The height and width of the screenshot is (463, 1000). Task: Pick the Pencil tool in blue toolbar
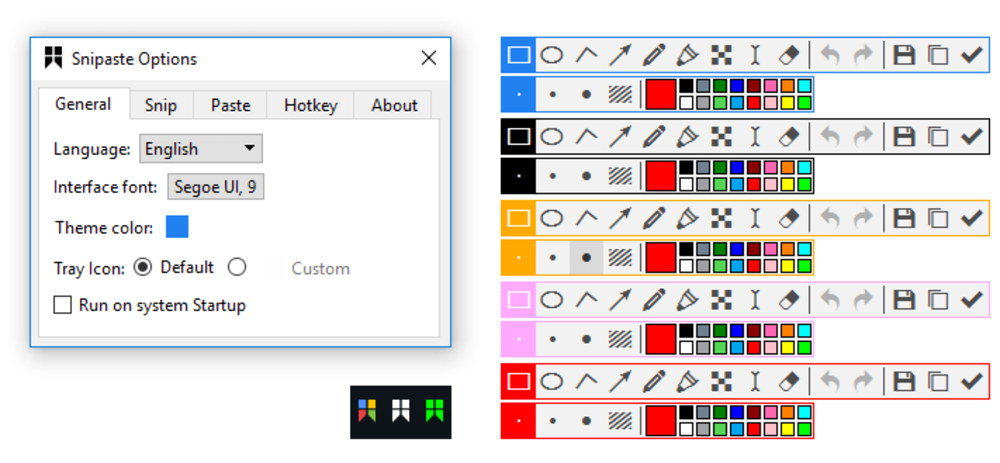(654, 55)
